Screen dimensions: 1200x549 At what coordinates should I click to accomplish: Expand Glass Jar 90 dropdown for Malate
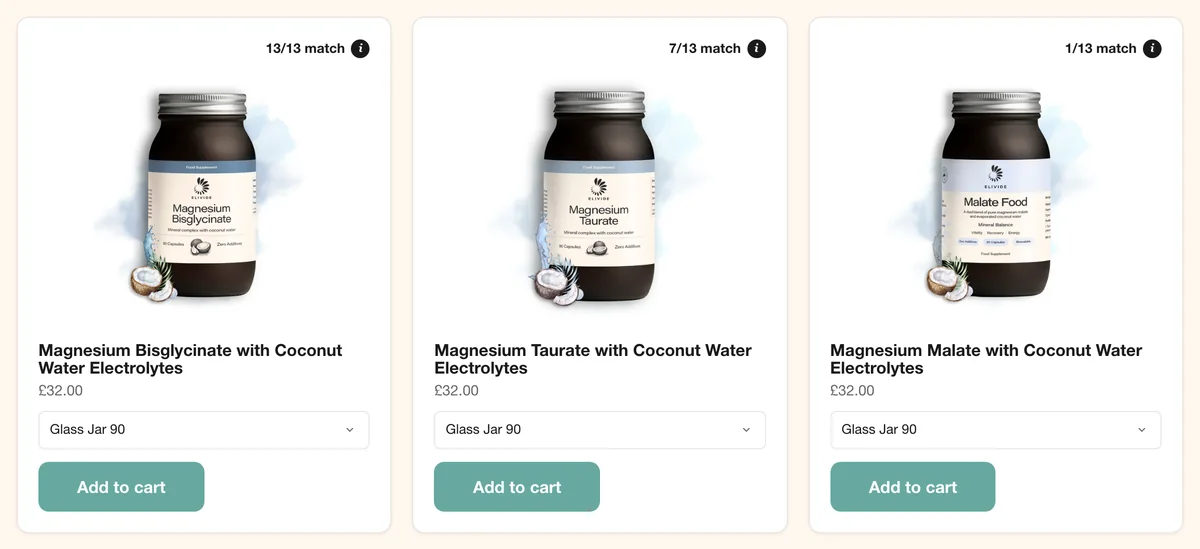coord(996,430)
